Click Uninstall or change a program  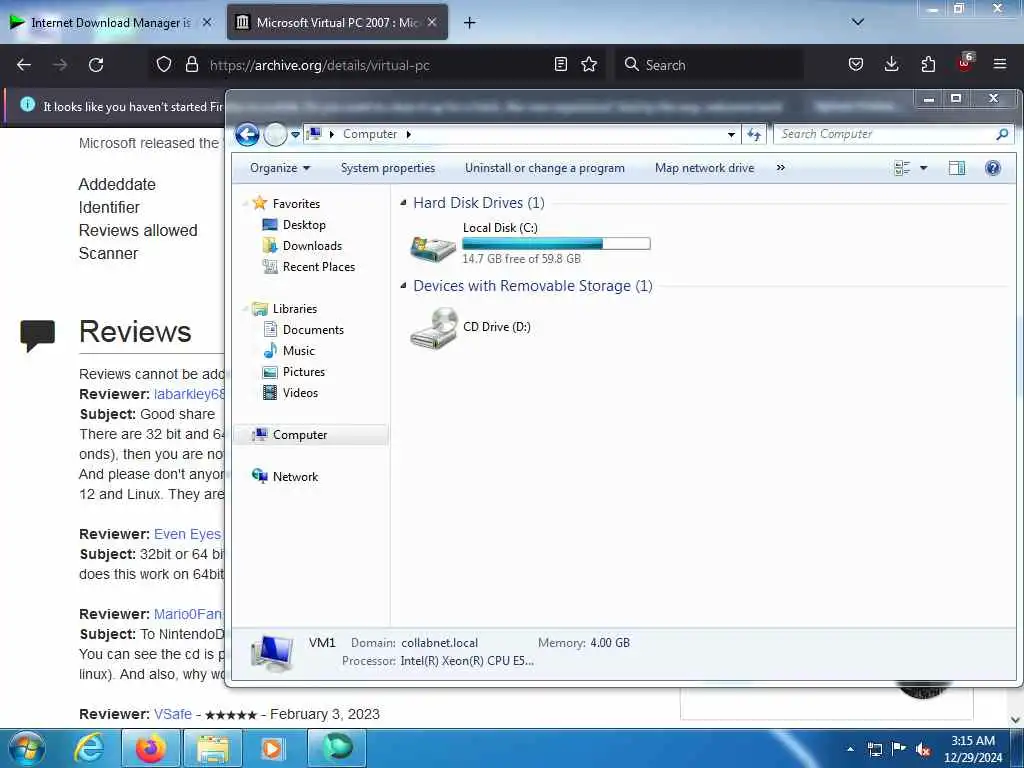point(545,168)
